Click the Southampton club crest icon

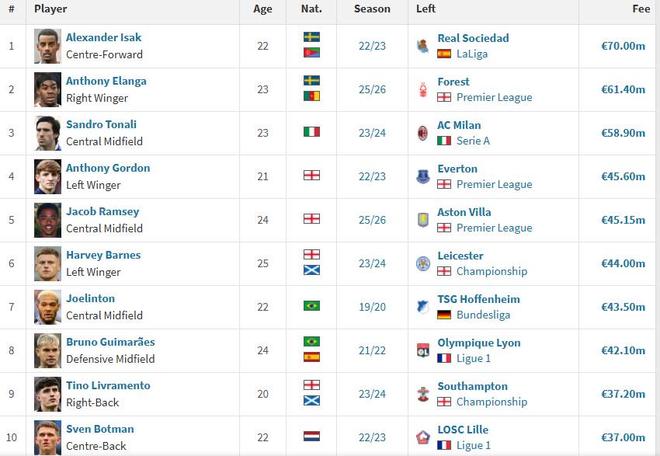pos(423,394)
